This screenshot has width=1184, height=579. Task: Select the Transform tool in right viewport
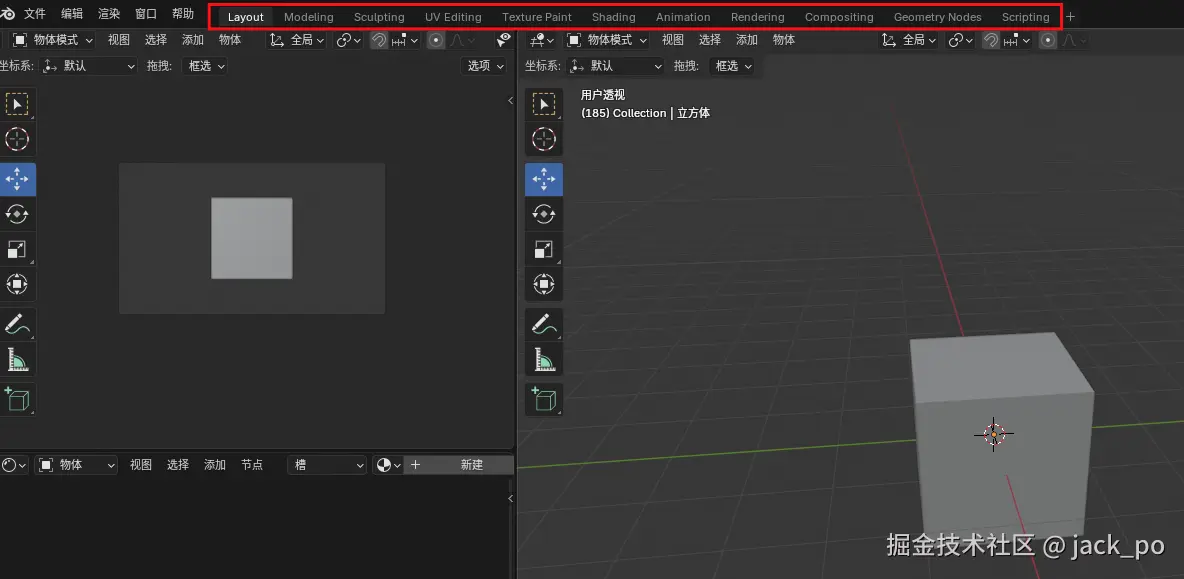coord(544,285)
